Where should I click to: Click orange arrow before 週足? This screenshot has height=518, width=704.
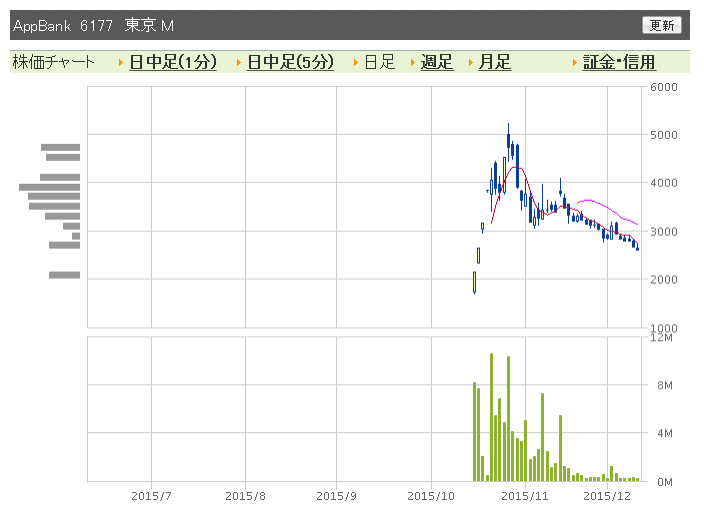[x=413, y=62]
